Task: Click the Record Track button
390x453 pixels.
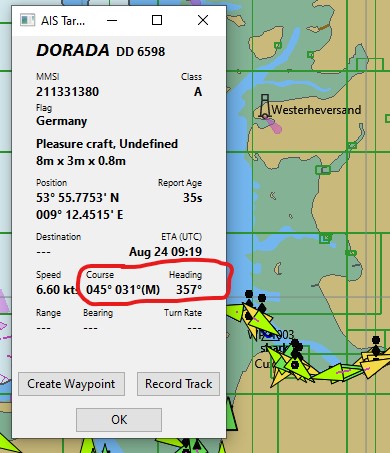Action: (x=178, y=384)
